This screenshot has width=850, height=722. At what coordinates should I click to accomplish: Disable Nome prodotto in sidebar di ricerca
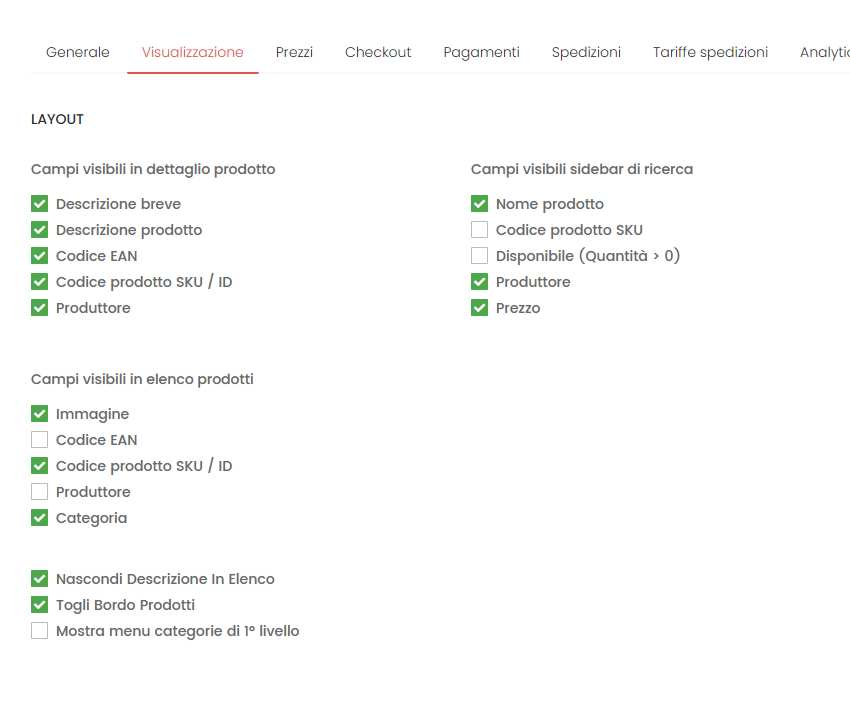pyautogui.click(x=479, y=203)
